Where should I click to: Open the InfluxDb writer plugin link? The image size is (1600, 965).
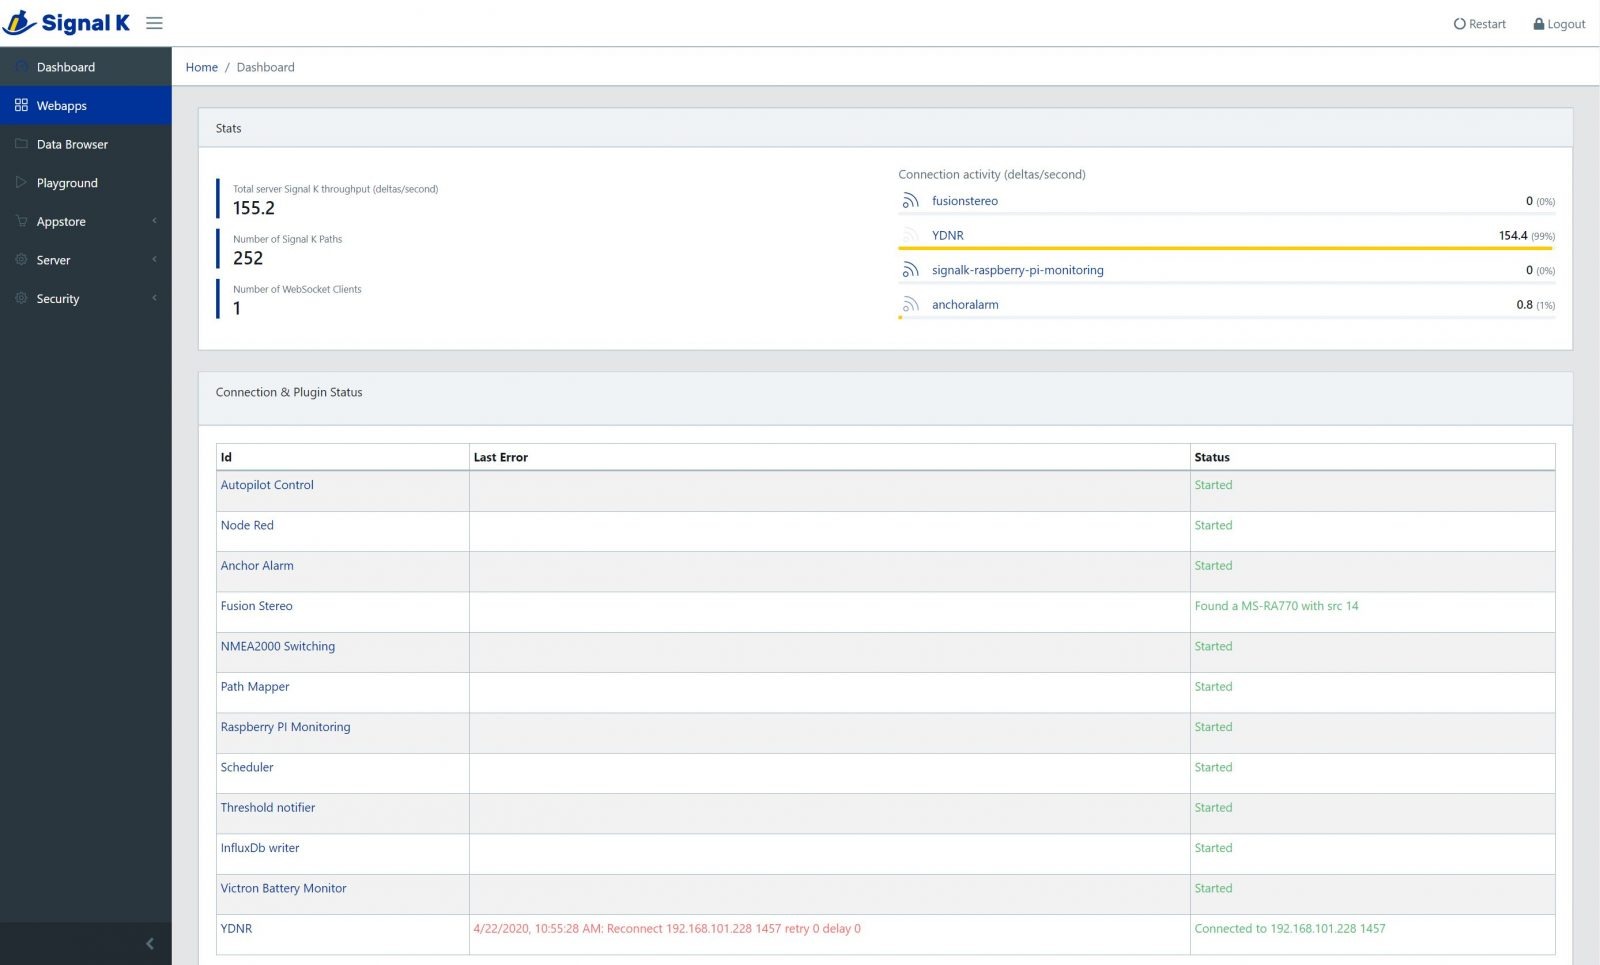(260, 848)
